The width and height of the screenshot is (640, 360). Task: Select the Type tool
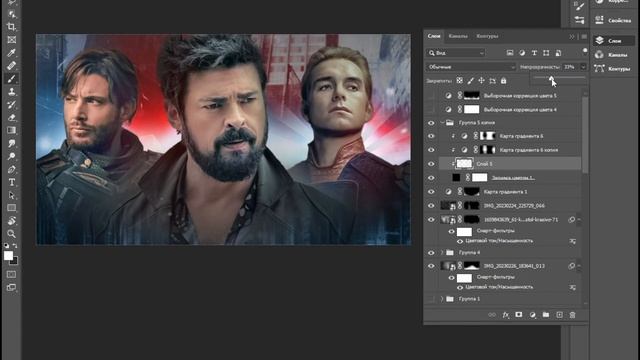click(x=11, y=182)
